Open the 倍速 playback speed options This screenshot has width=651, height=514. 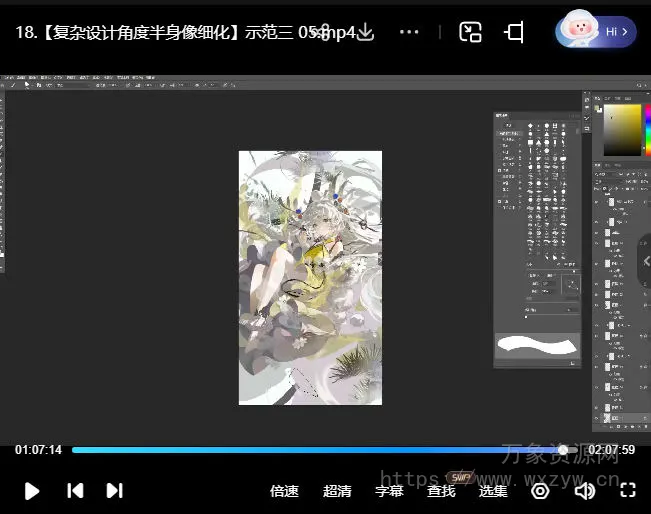click(x=284, y=491)
